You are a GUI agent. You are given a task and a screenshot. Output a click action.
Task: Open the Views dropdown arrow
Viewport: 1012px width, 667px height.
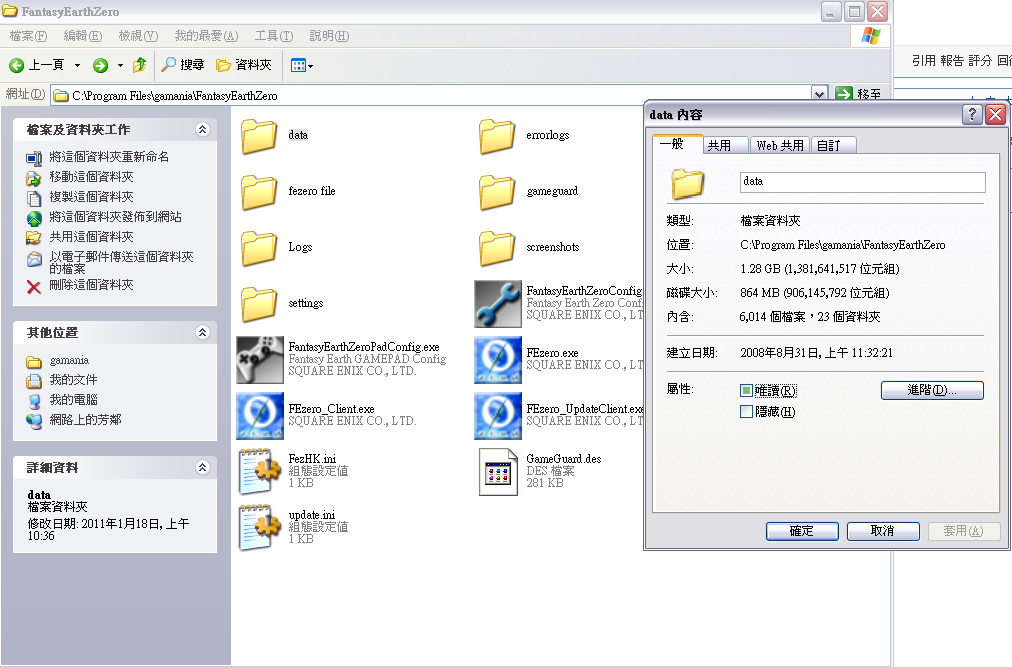[310, 66]
